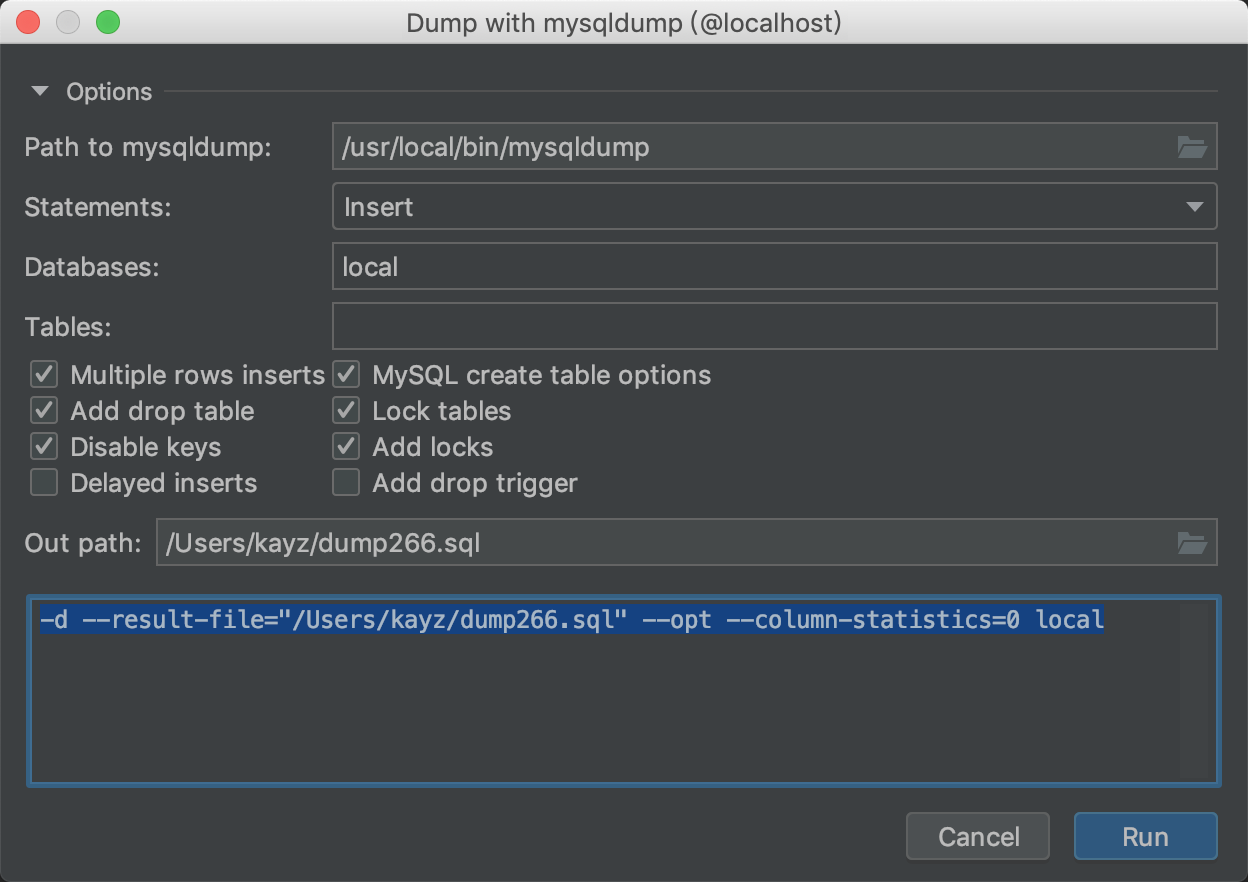Open the Statements dropdown

(1195, 206)
